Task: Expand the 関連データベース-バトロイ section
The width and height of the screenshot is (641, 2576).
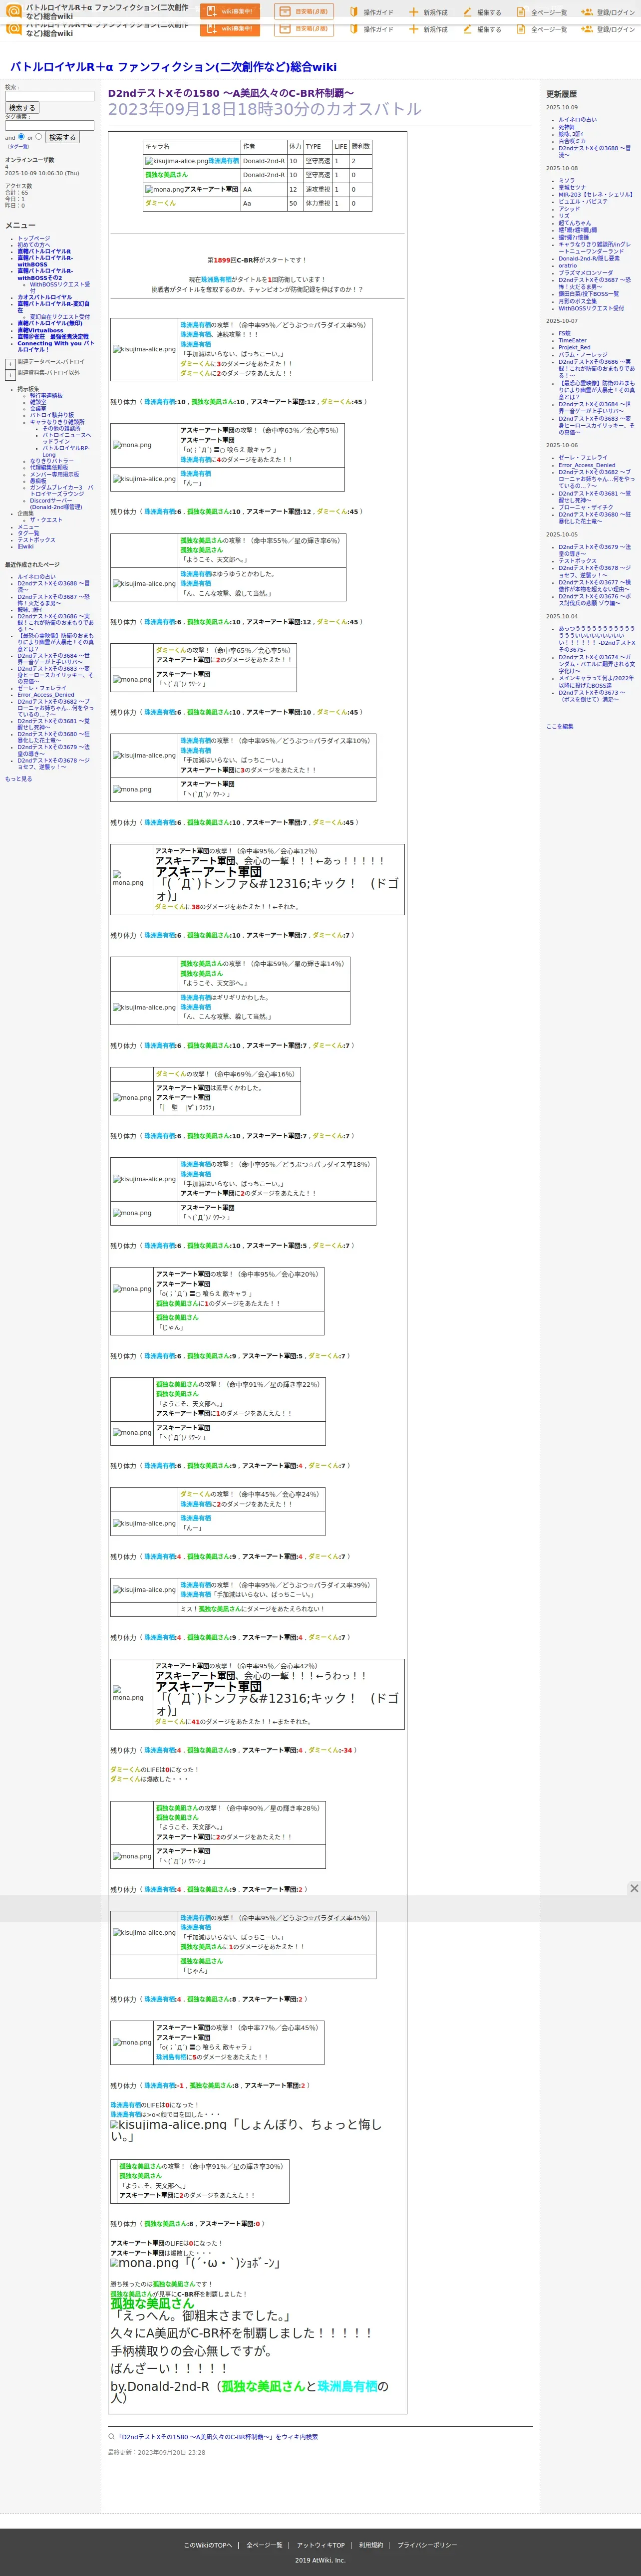Action: pos(10,363)
